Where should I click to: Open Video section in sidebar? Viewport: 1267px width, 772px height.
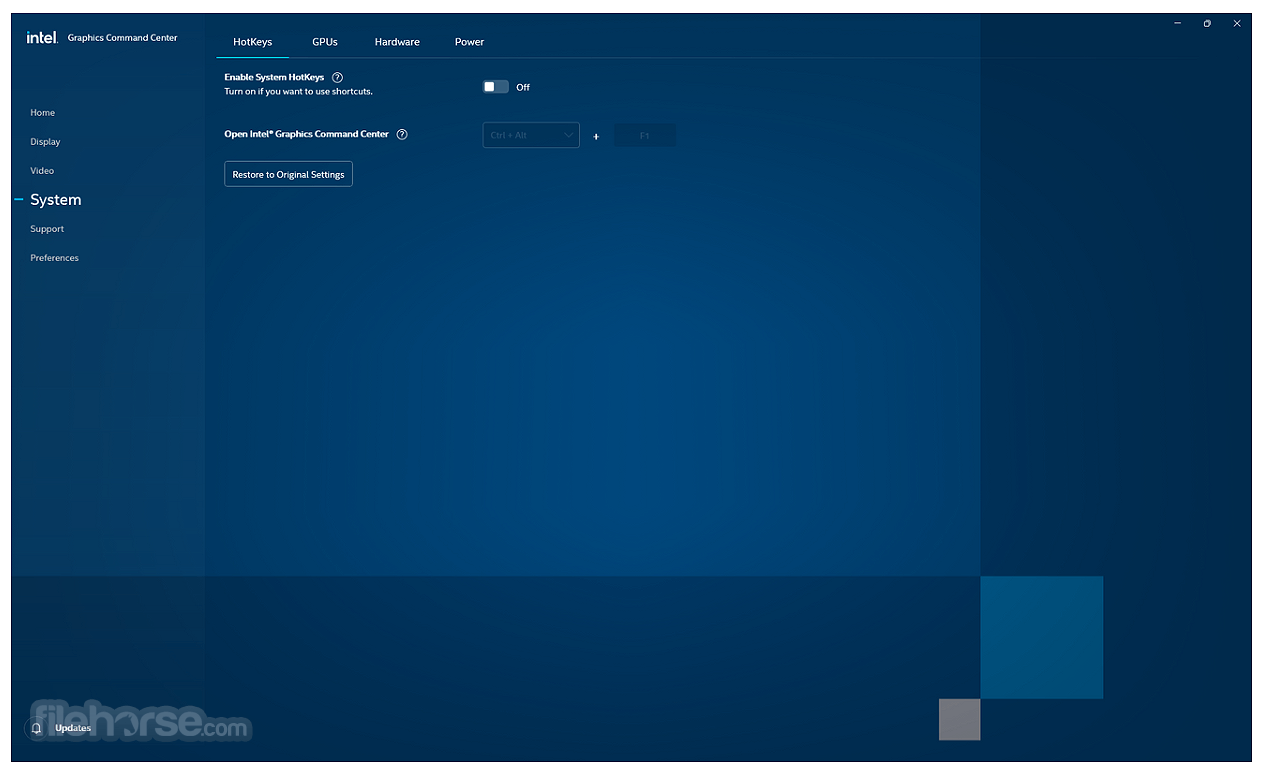[x=42, y=171]
